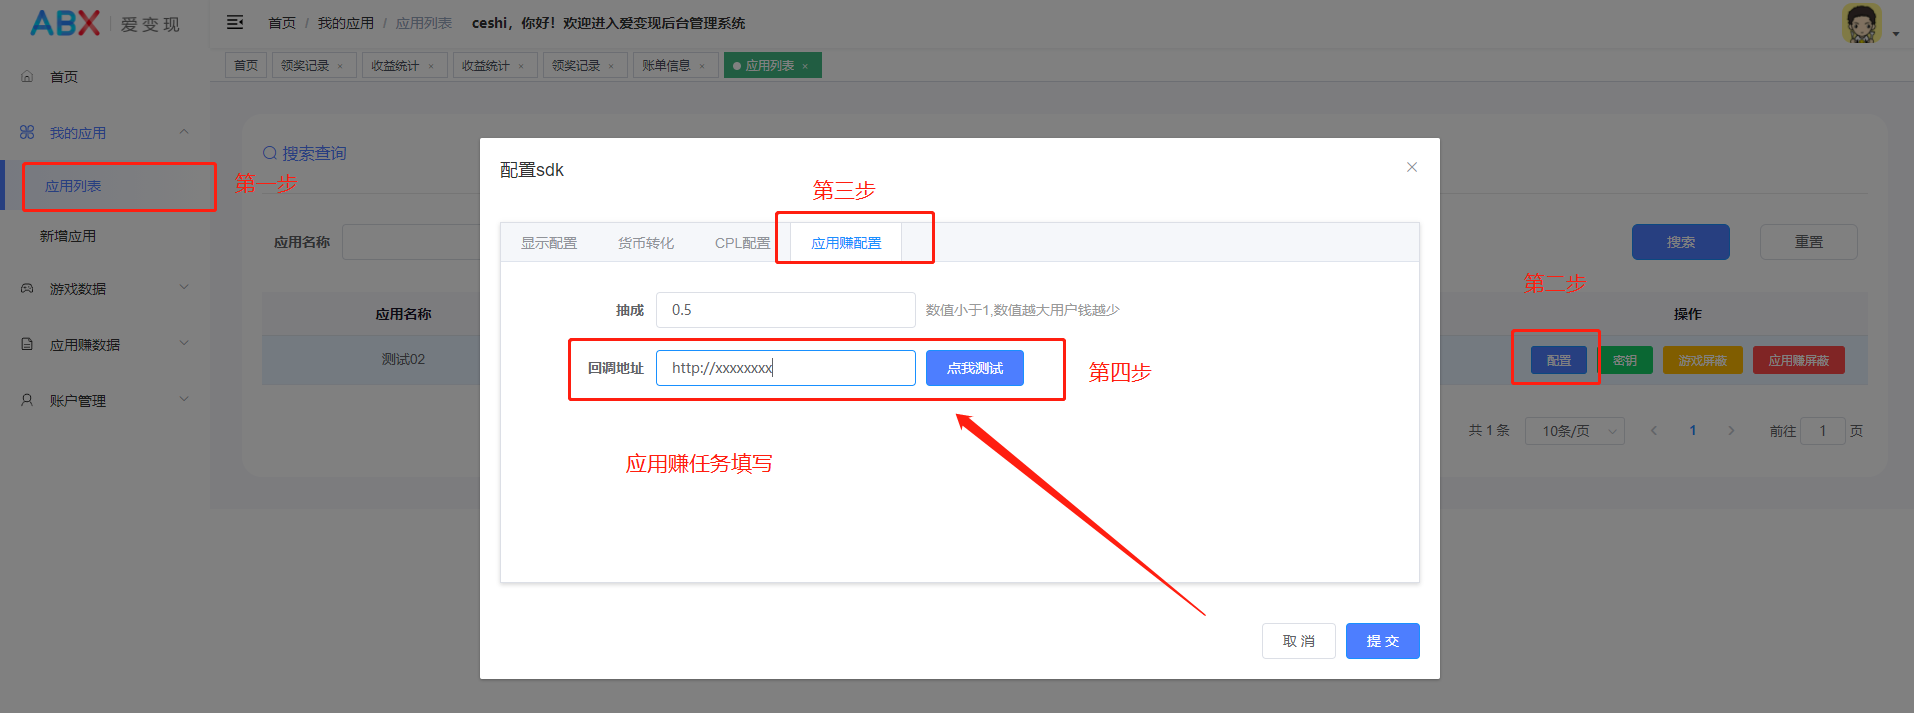Switch to the 货币转化 tab
This screenshot has width=1914, height=713.
(x=645, y=243)
